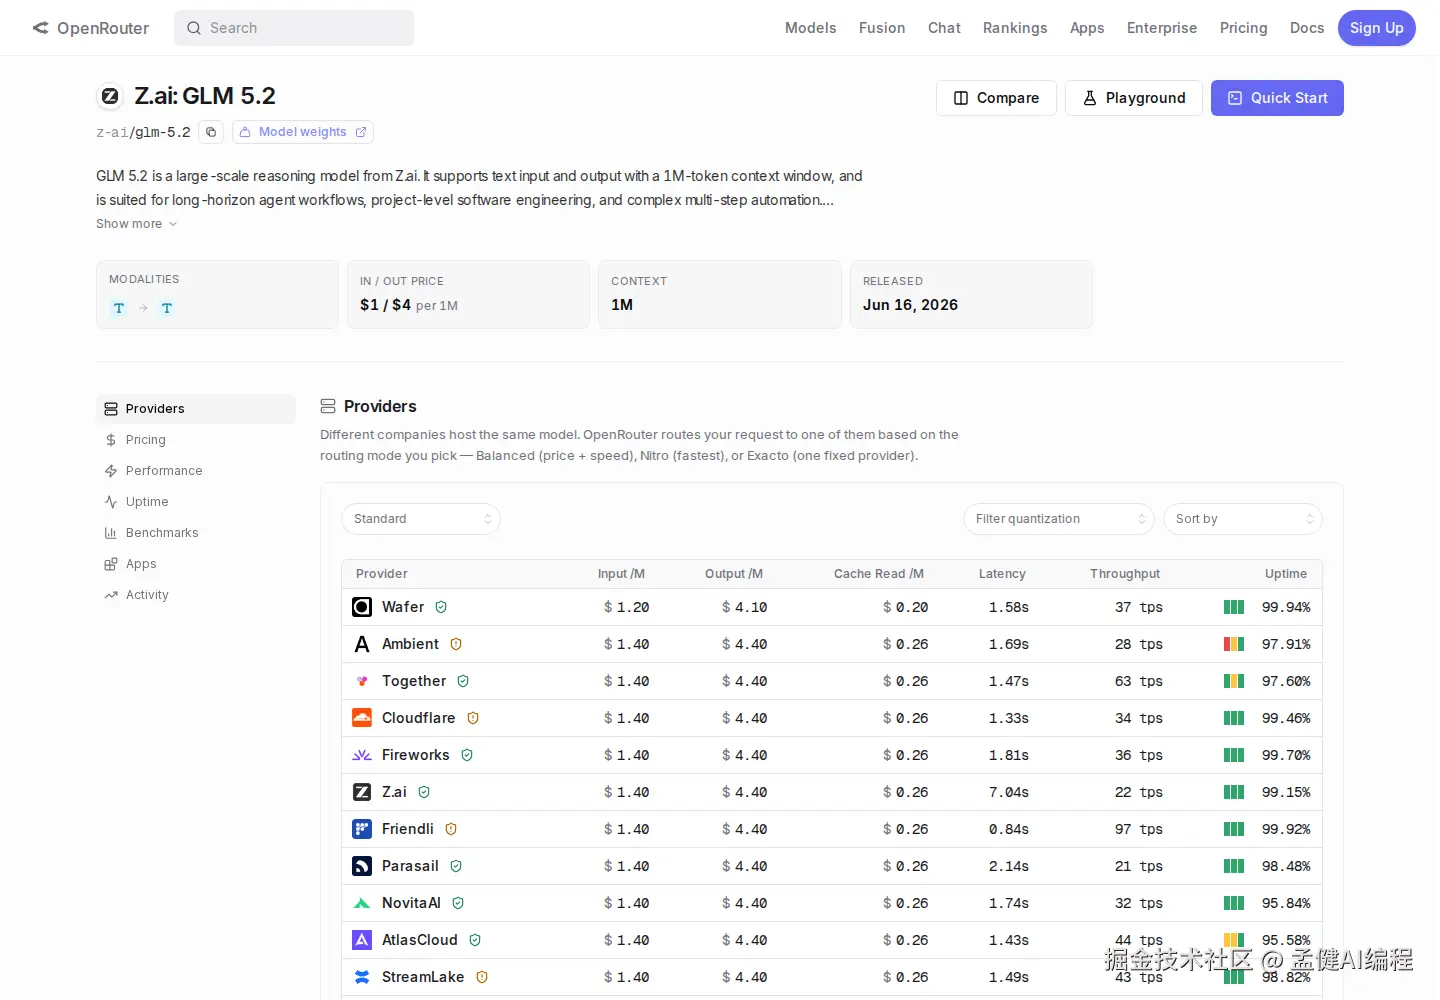Click the Quick Start button
Image resolution: width=1440 pixels, height=1000 pixels.
[1277, 98]
